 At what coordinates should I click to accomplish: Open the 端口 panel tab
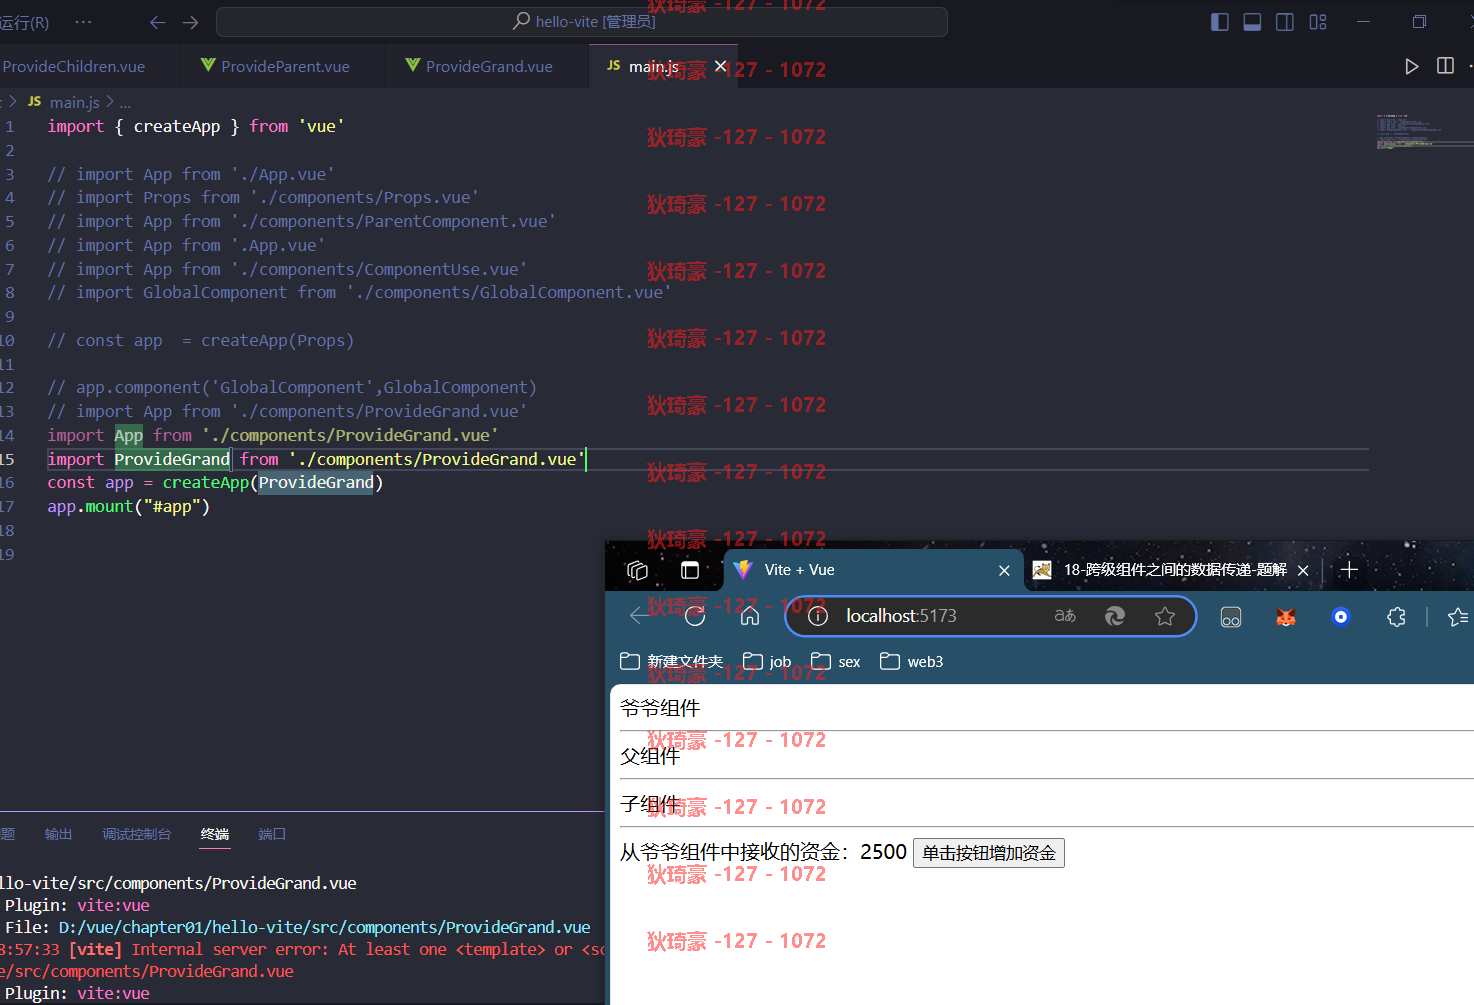tap(272, 834)
